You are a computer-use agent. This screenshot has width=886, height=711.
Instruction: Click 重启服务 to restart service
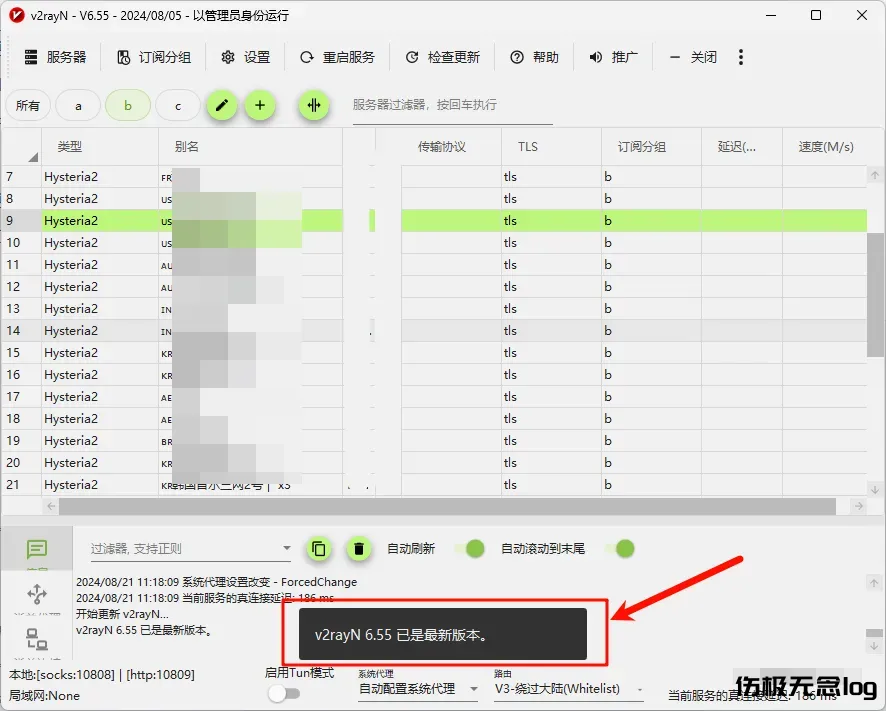pyautogui.click(x=337, y=57)
